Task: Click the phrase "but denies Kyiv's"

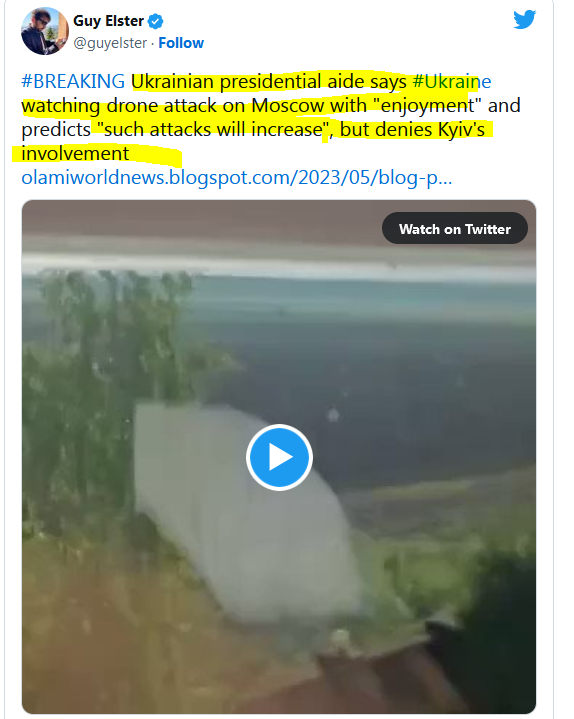Action: (412, 130)
